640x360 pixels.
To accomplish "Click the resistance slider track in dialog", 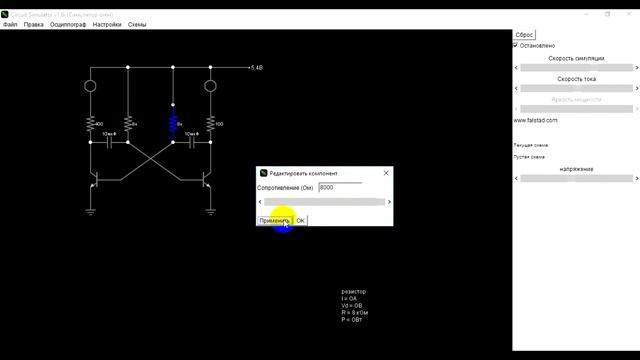I will point(324,202).
